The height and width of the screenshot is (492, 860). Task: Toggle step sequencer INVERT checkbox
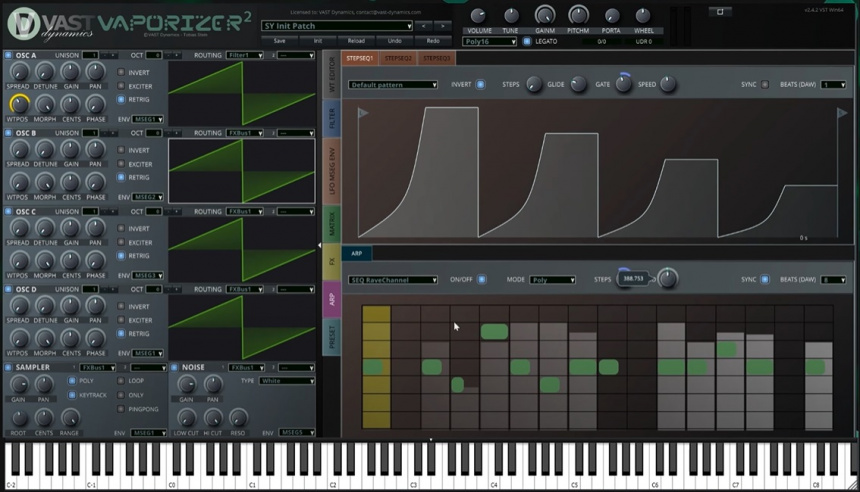click(x=480, y=84)
